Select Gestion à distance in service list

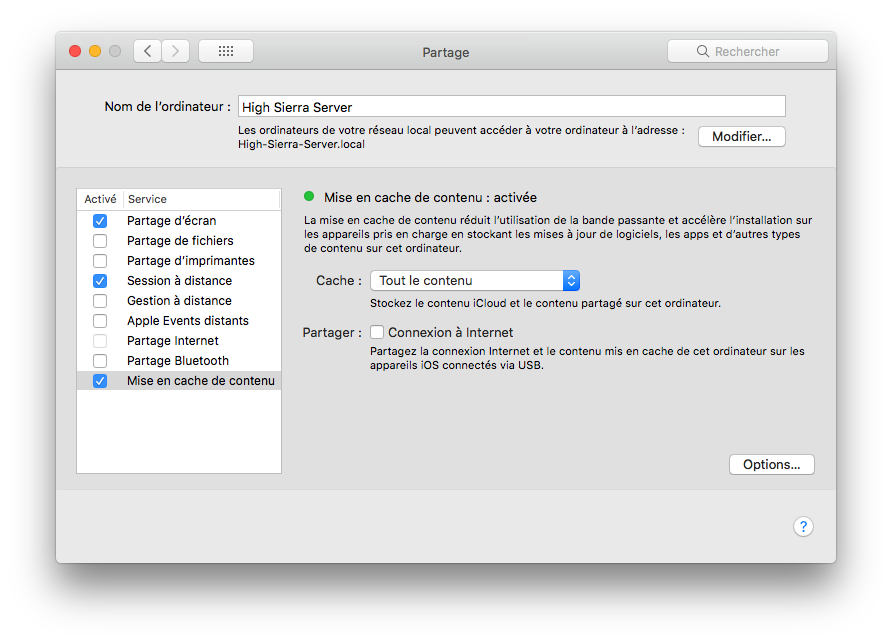[179, 301]
